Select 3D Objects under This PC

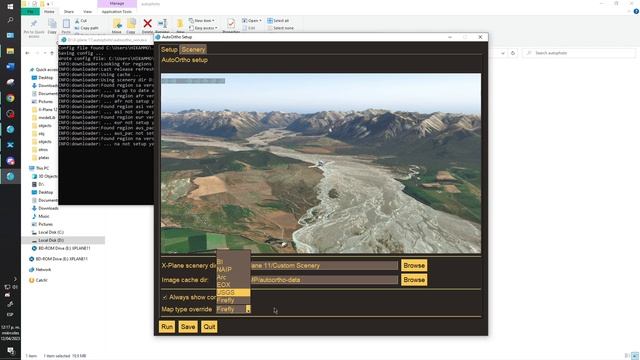pyautogui.click(x=44, y=176)
